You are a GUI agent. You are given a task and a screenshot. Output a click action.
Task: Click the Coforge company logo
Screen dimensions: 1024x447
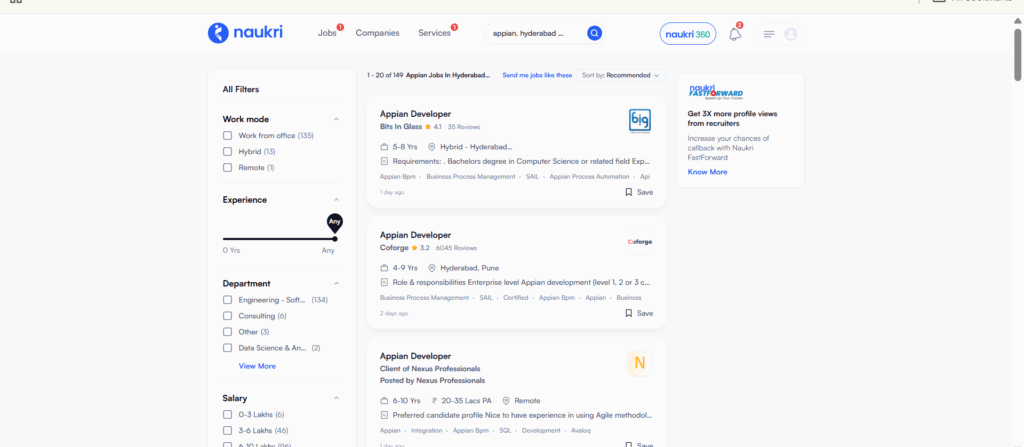click(639, 242)
